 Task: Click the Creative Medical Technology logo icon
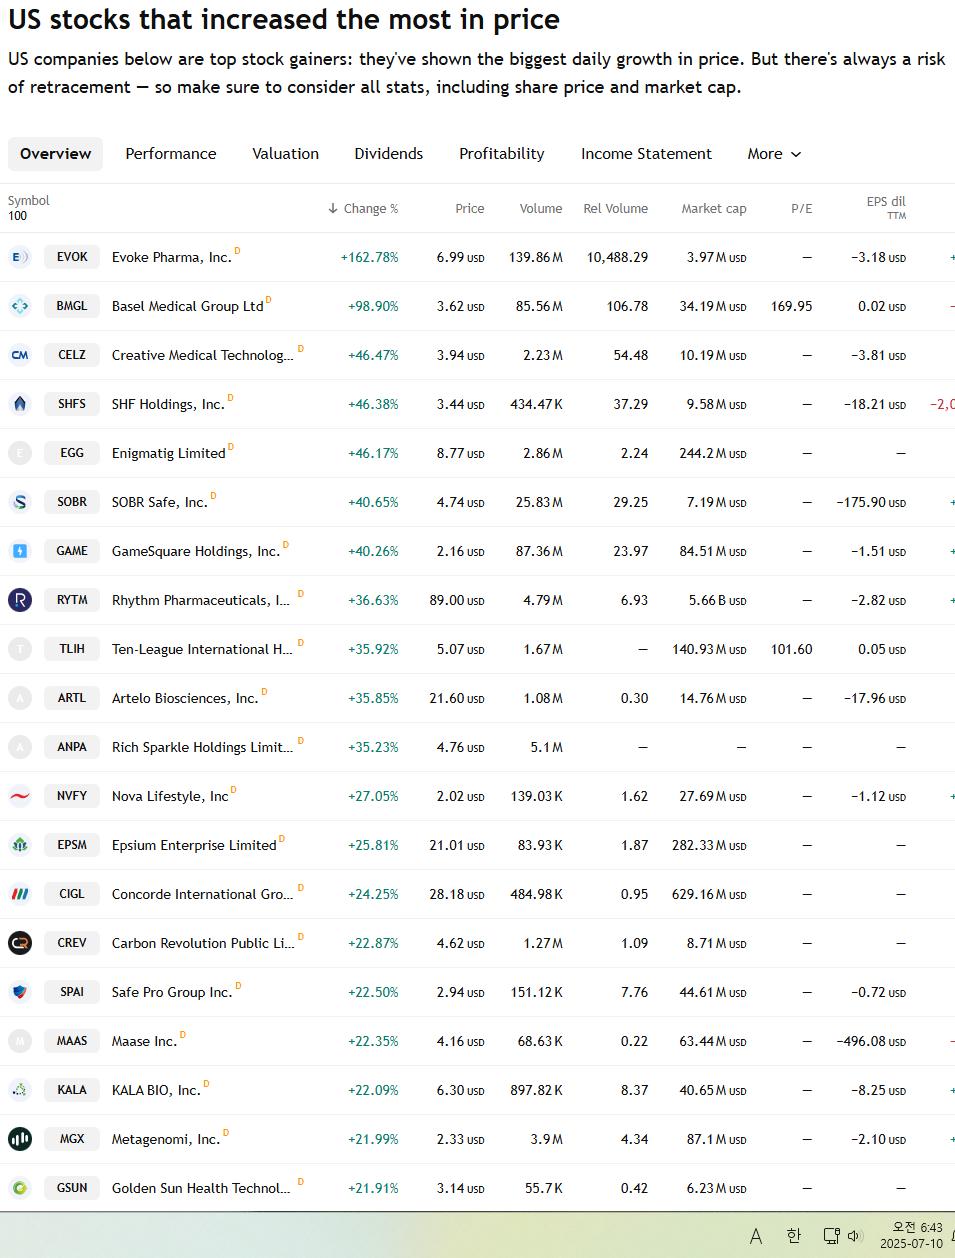(20, 355)
